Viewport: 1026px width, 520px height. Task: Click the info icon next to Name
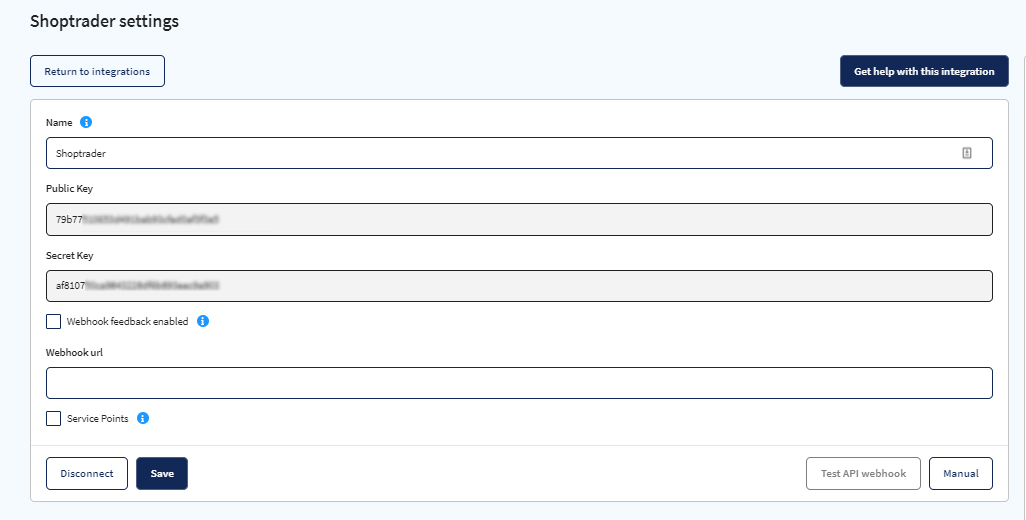point(86,122)
